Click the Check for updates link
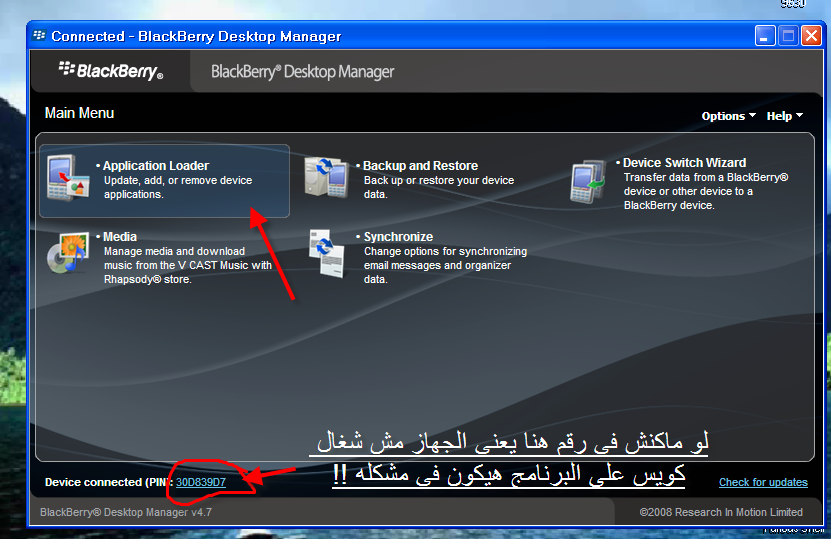Image resolution: width=831 pixels, height=539 pixels. pyautogui.click(x=763, y=482)
